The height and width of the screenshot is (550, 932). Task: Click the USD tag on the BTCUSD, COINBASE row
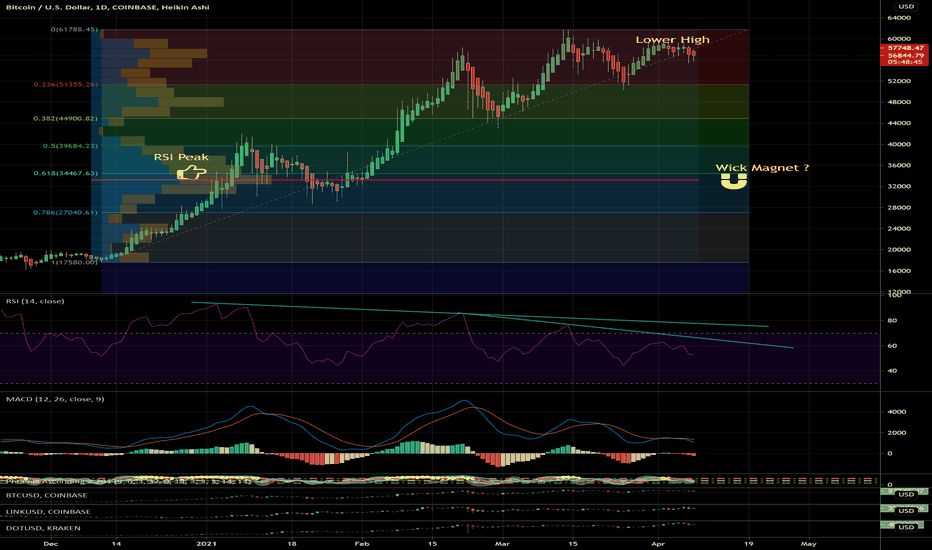point(906,494)
